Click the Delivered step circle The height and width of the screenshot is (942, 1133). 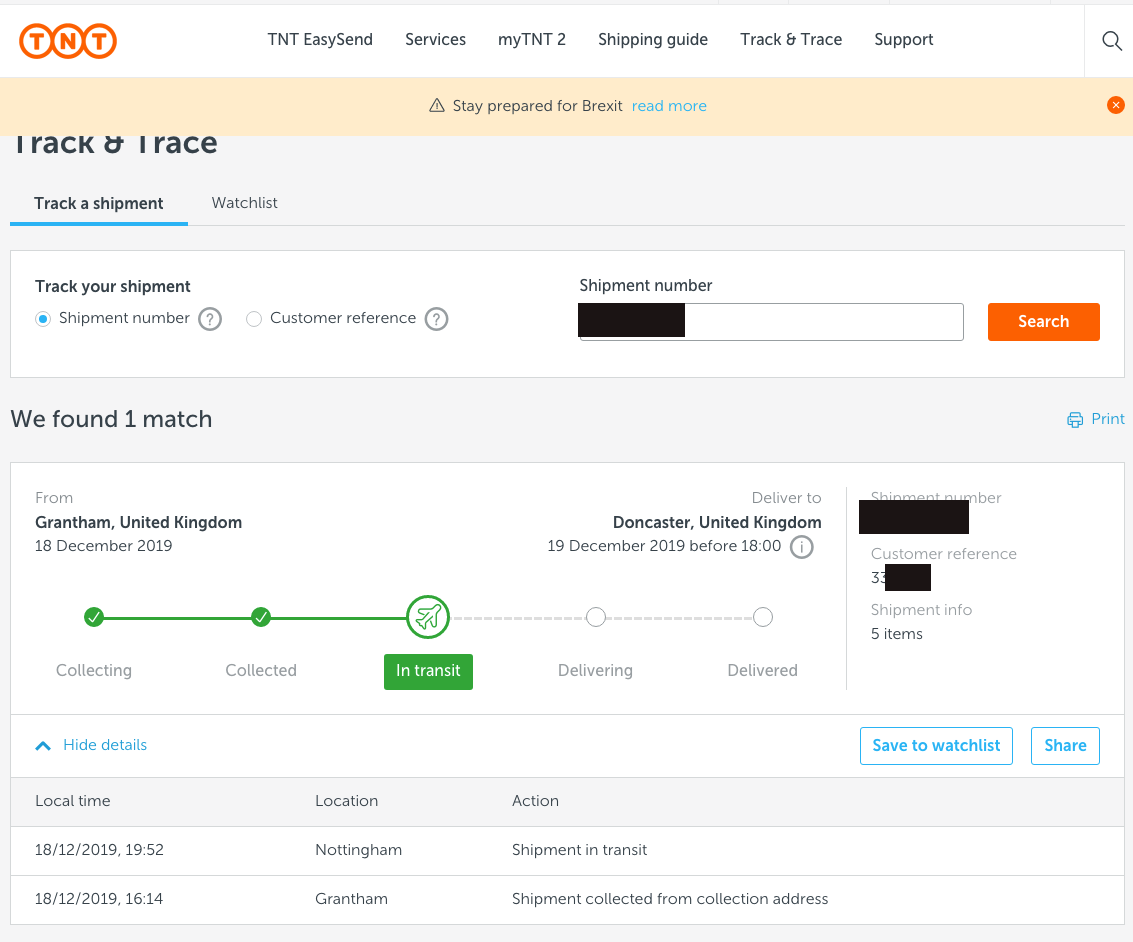[x=762, y=617]
